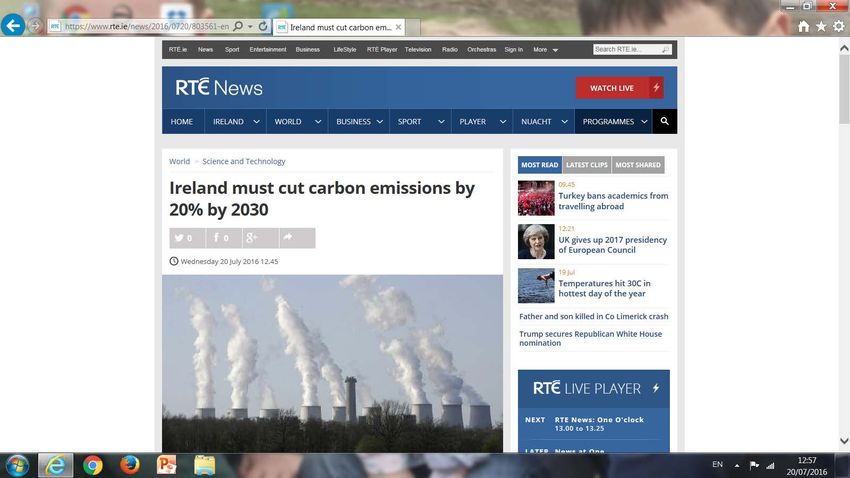
Task: Click the page scrollbar up arrow
Action: click(844, 48)
